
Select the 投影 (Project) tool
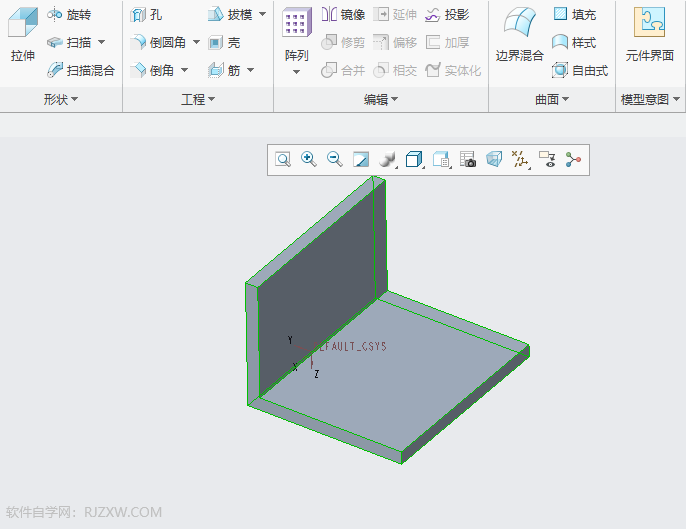point(446,15)
